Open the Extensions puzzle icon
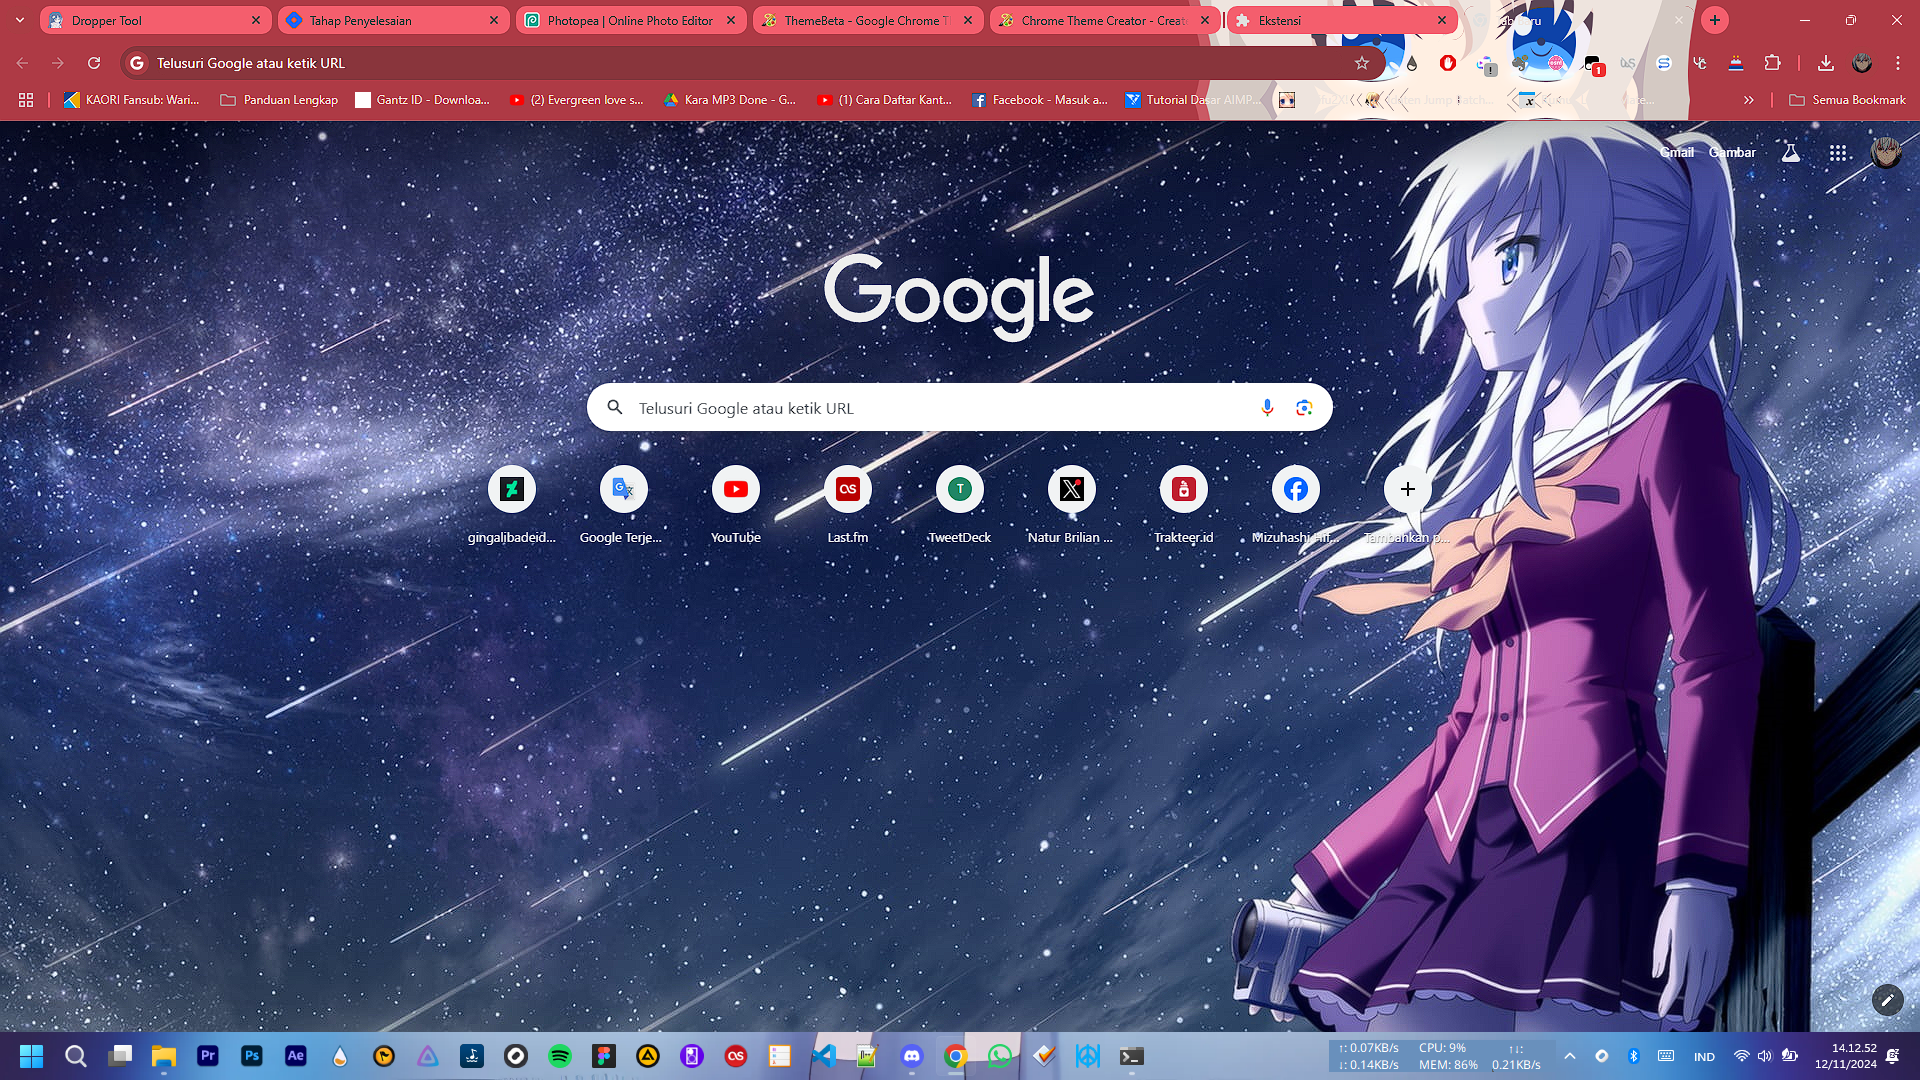1920x1080 pixels. pos(1772,63)
